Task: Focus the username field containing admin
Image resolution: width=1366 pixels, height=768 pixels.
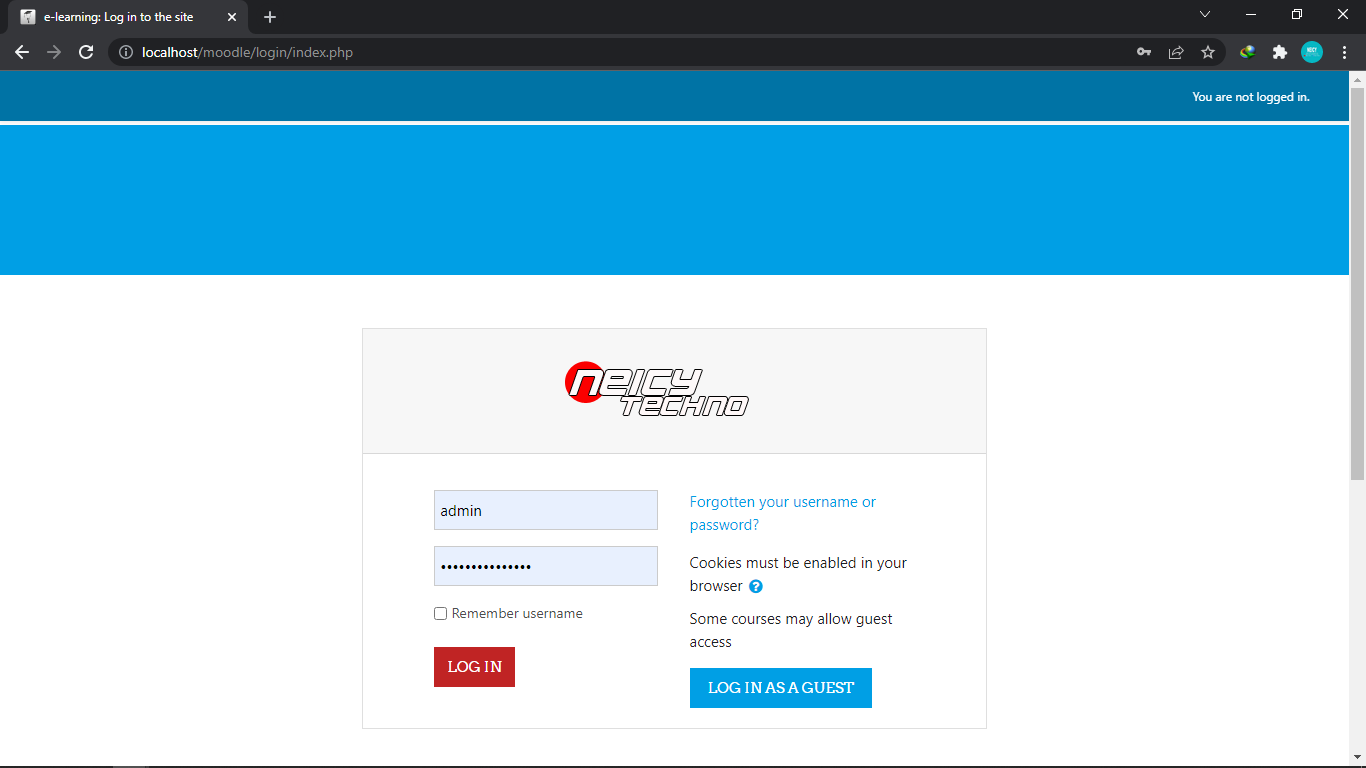Action: click(x=546, y=510)
